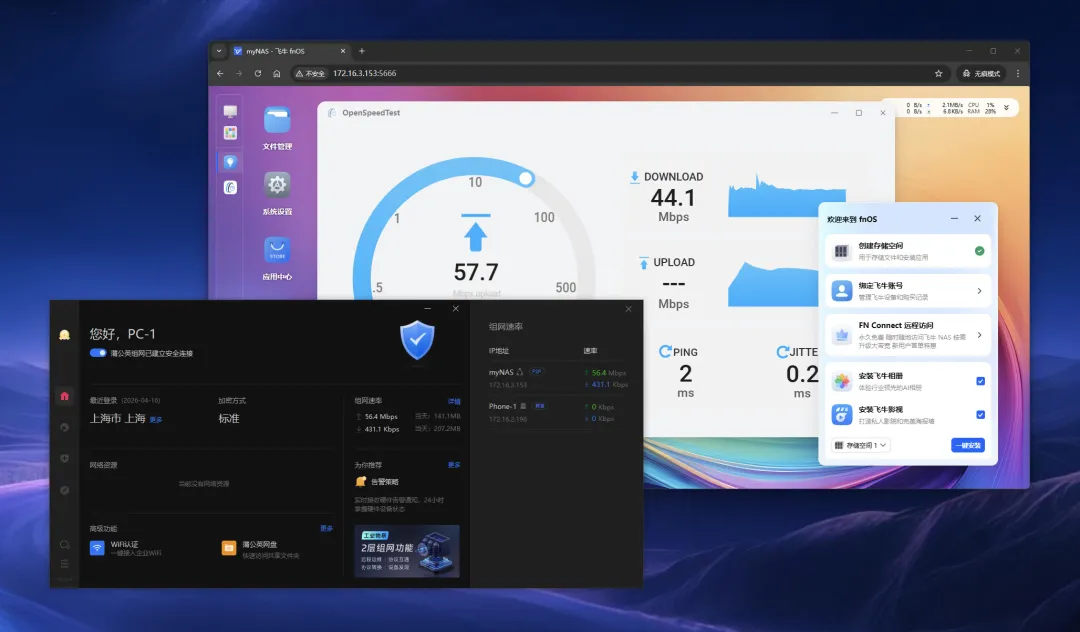Expand the 绑定飞牛账号 entry arrow
Image resolution: width=1080 pixels, height=632 pixels.
(x=979, y=291)
